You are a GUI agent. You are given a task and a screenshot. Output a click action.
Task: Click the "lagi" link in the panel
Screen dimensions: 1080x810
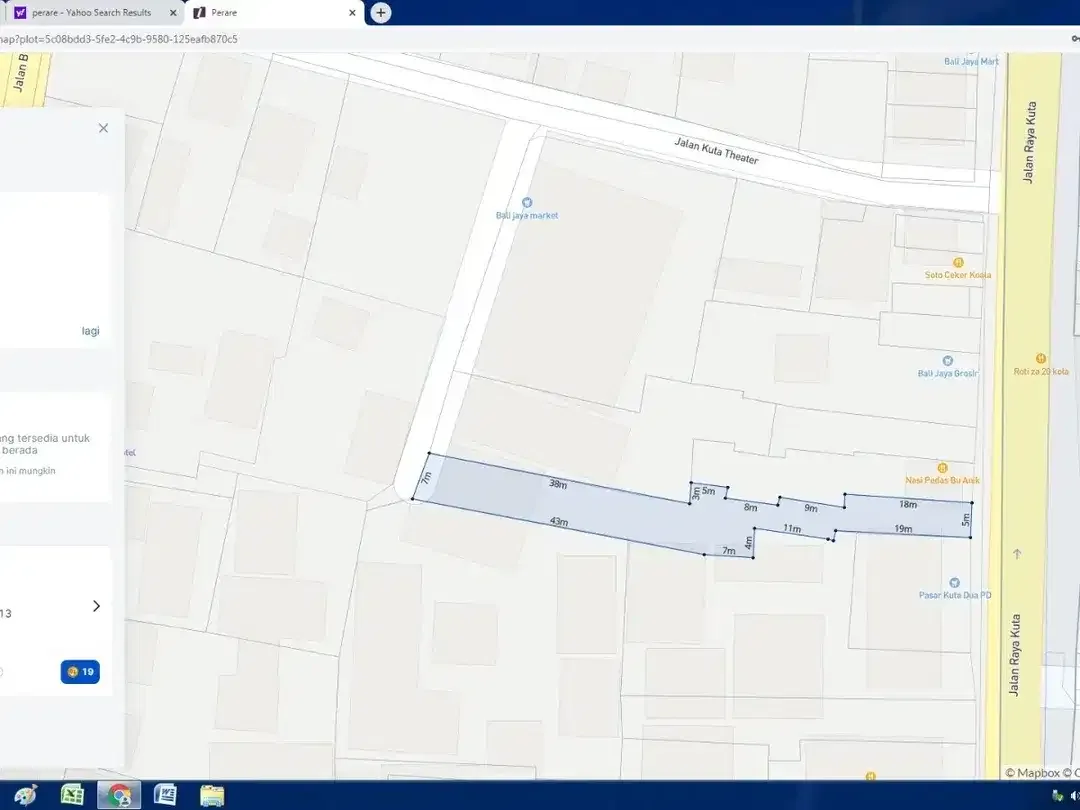pyautogui.click(x=90, y=331)
